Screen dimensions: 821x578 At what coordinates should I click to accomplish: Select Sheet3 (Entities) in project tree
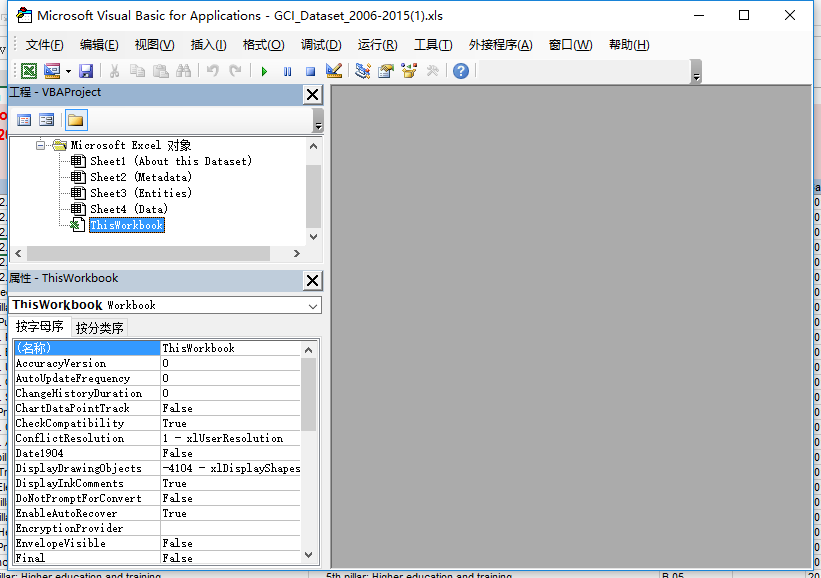tap(141, 193)
